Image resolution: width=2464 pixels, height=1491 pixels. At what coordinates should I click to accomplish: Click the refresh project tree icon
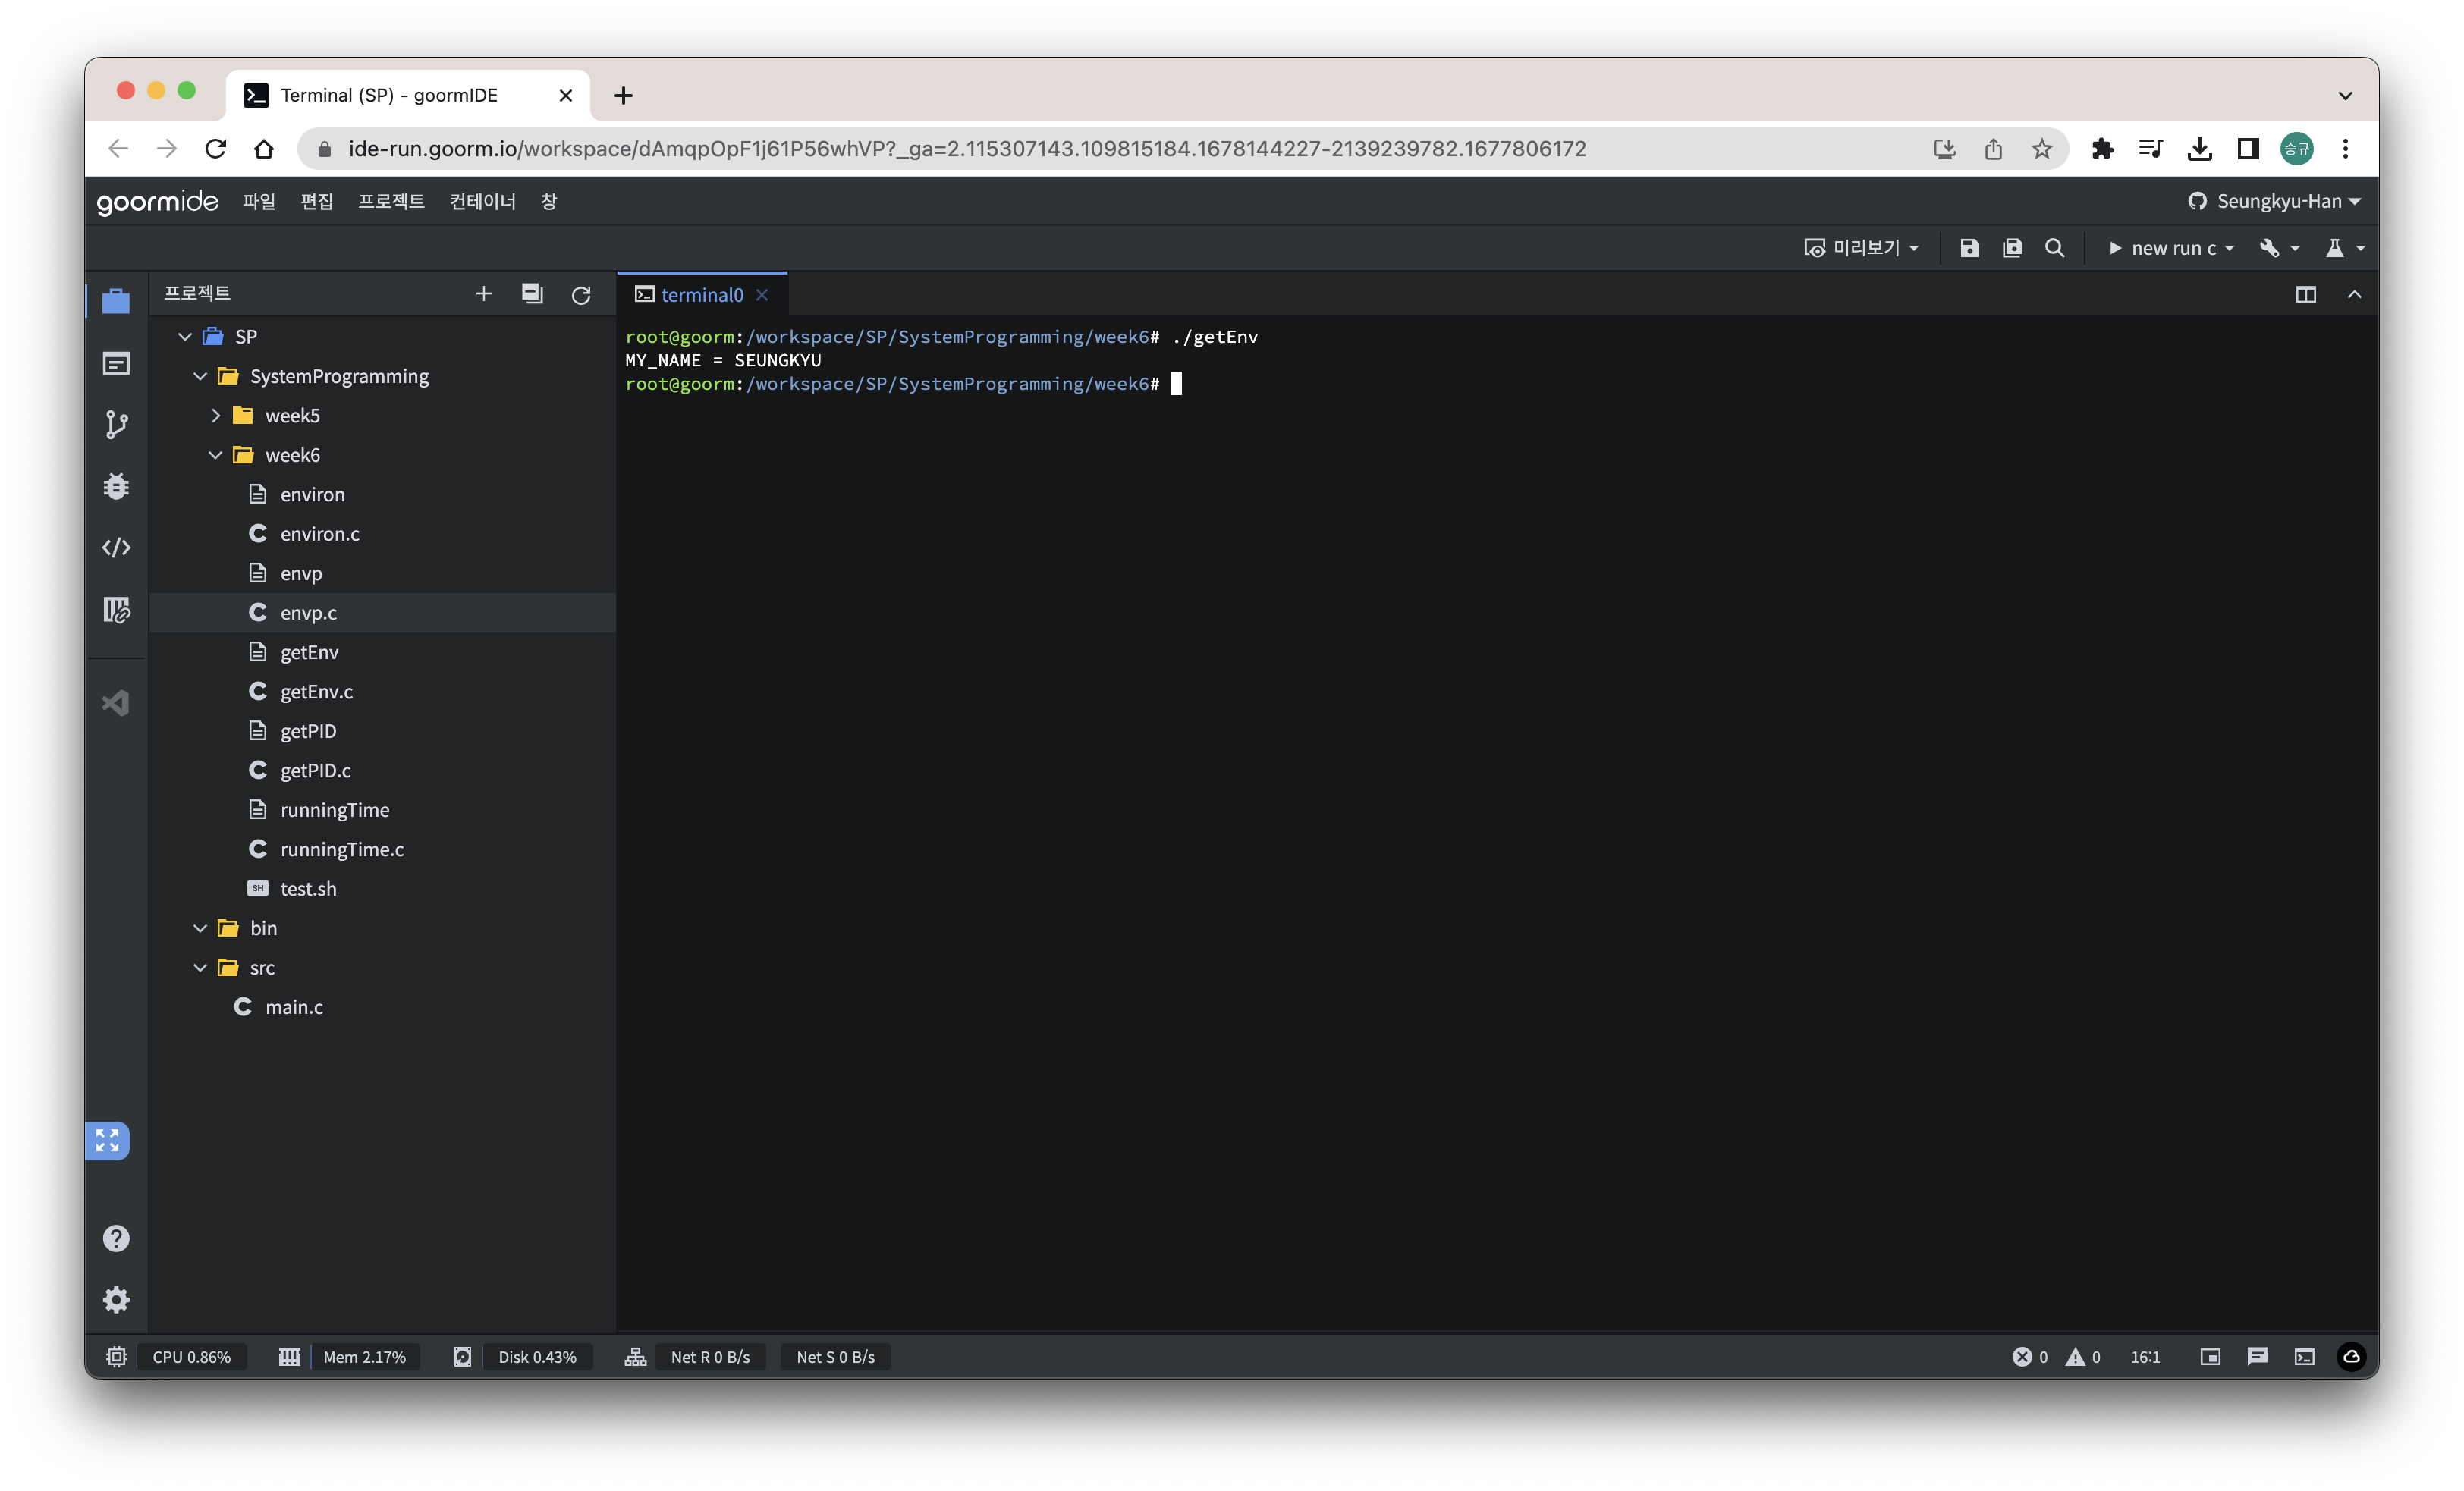[x=581, y=295]
